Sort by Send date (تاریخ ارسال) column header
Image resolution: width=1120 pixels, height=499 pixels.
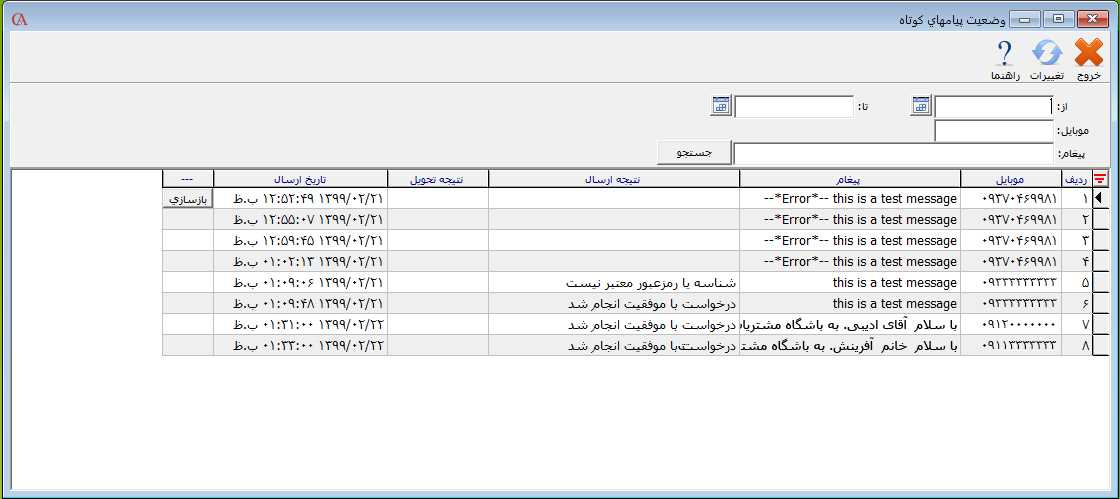pyautogui.click(x=300, y=179)
